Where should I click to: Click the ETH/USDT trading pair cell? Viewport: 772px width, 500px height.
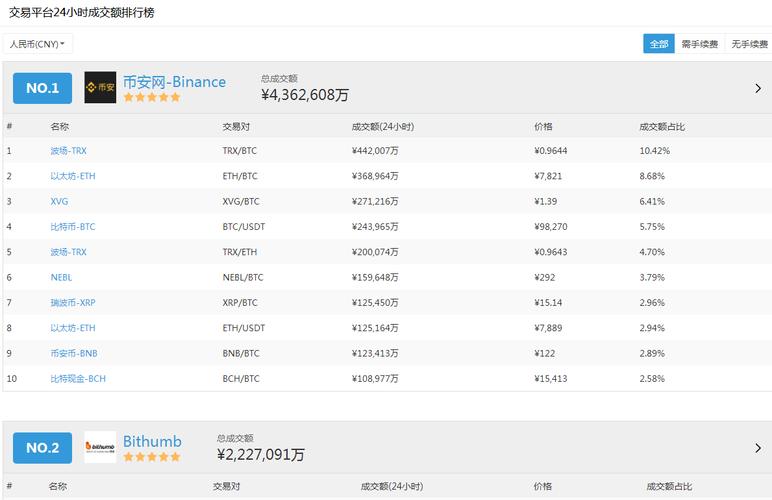[x=244, y=328]
